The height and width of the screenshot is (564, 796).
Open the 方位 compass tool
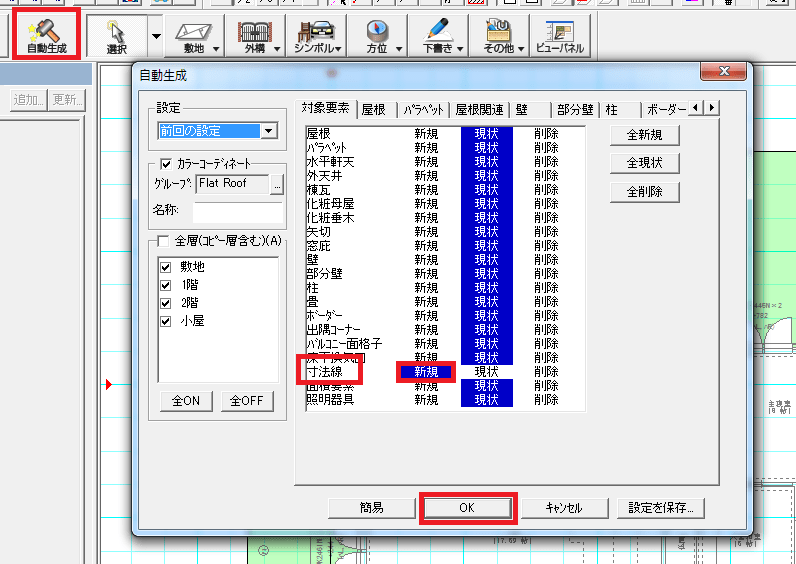click(384, 36)
